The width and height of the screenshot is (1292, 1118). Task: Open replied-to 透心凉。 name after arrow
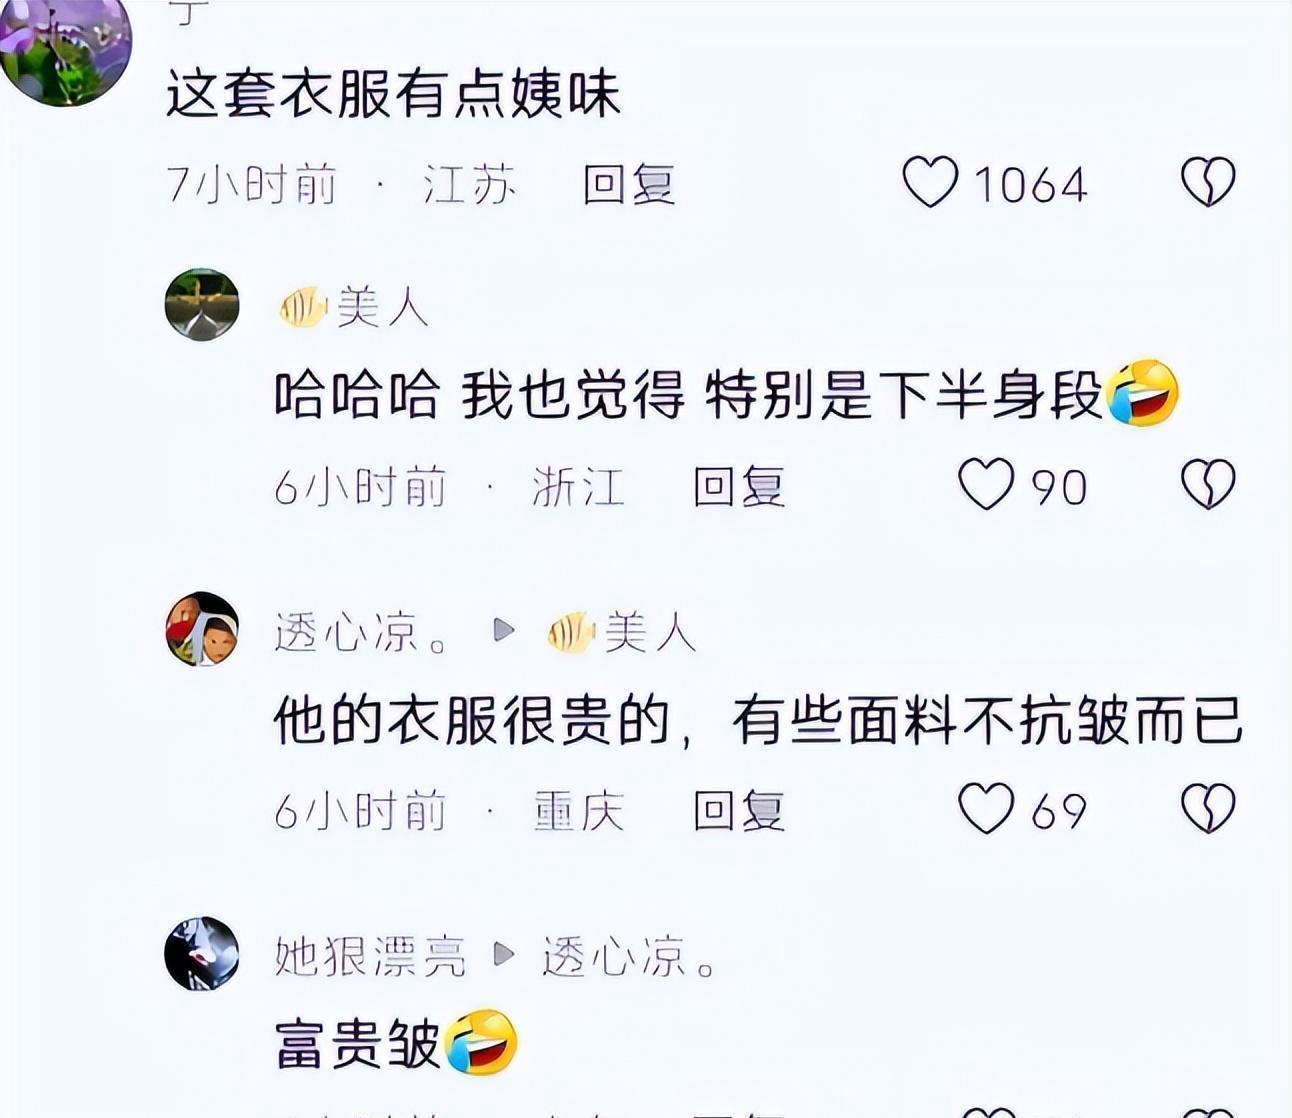(x=629, y=957)
